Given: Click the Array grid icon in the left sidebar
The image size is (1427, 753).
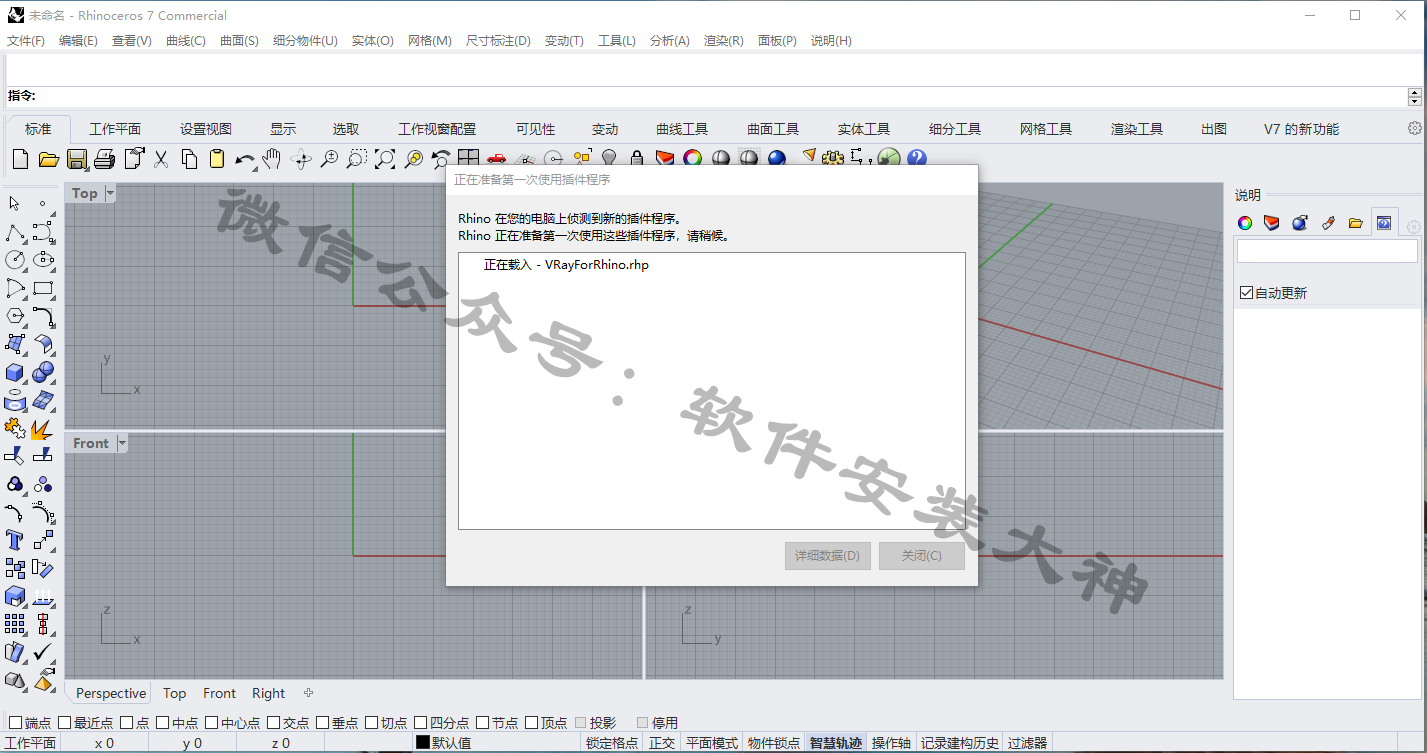Looking at the screenshot, I should (15, 624).
